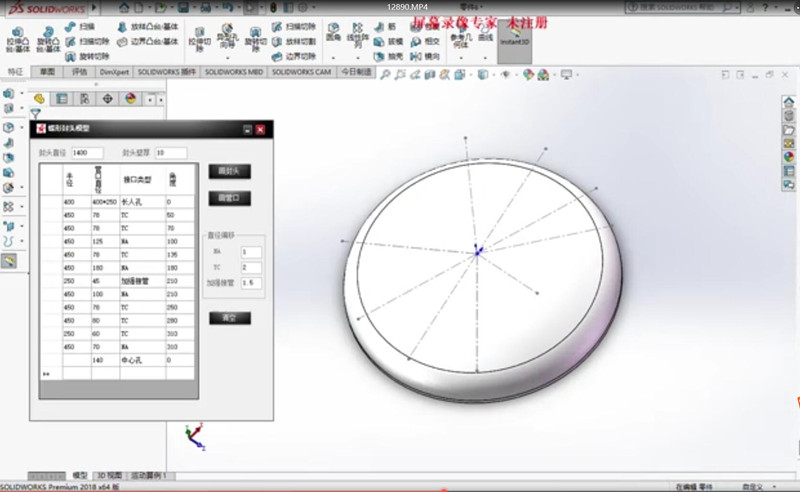Click the 画封头 button in dialog
800x492 pixels.
point(229,172)
